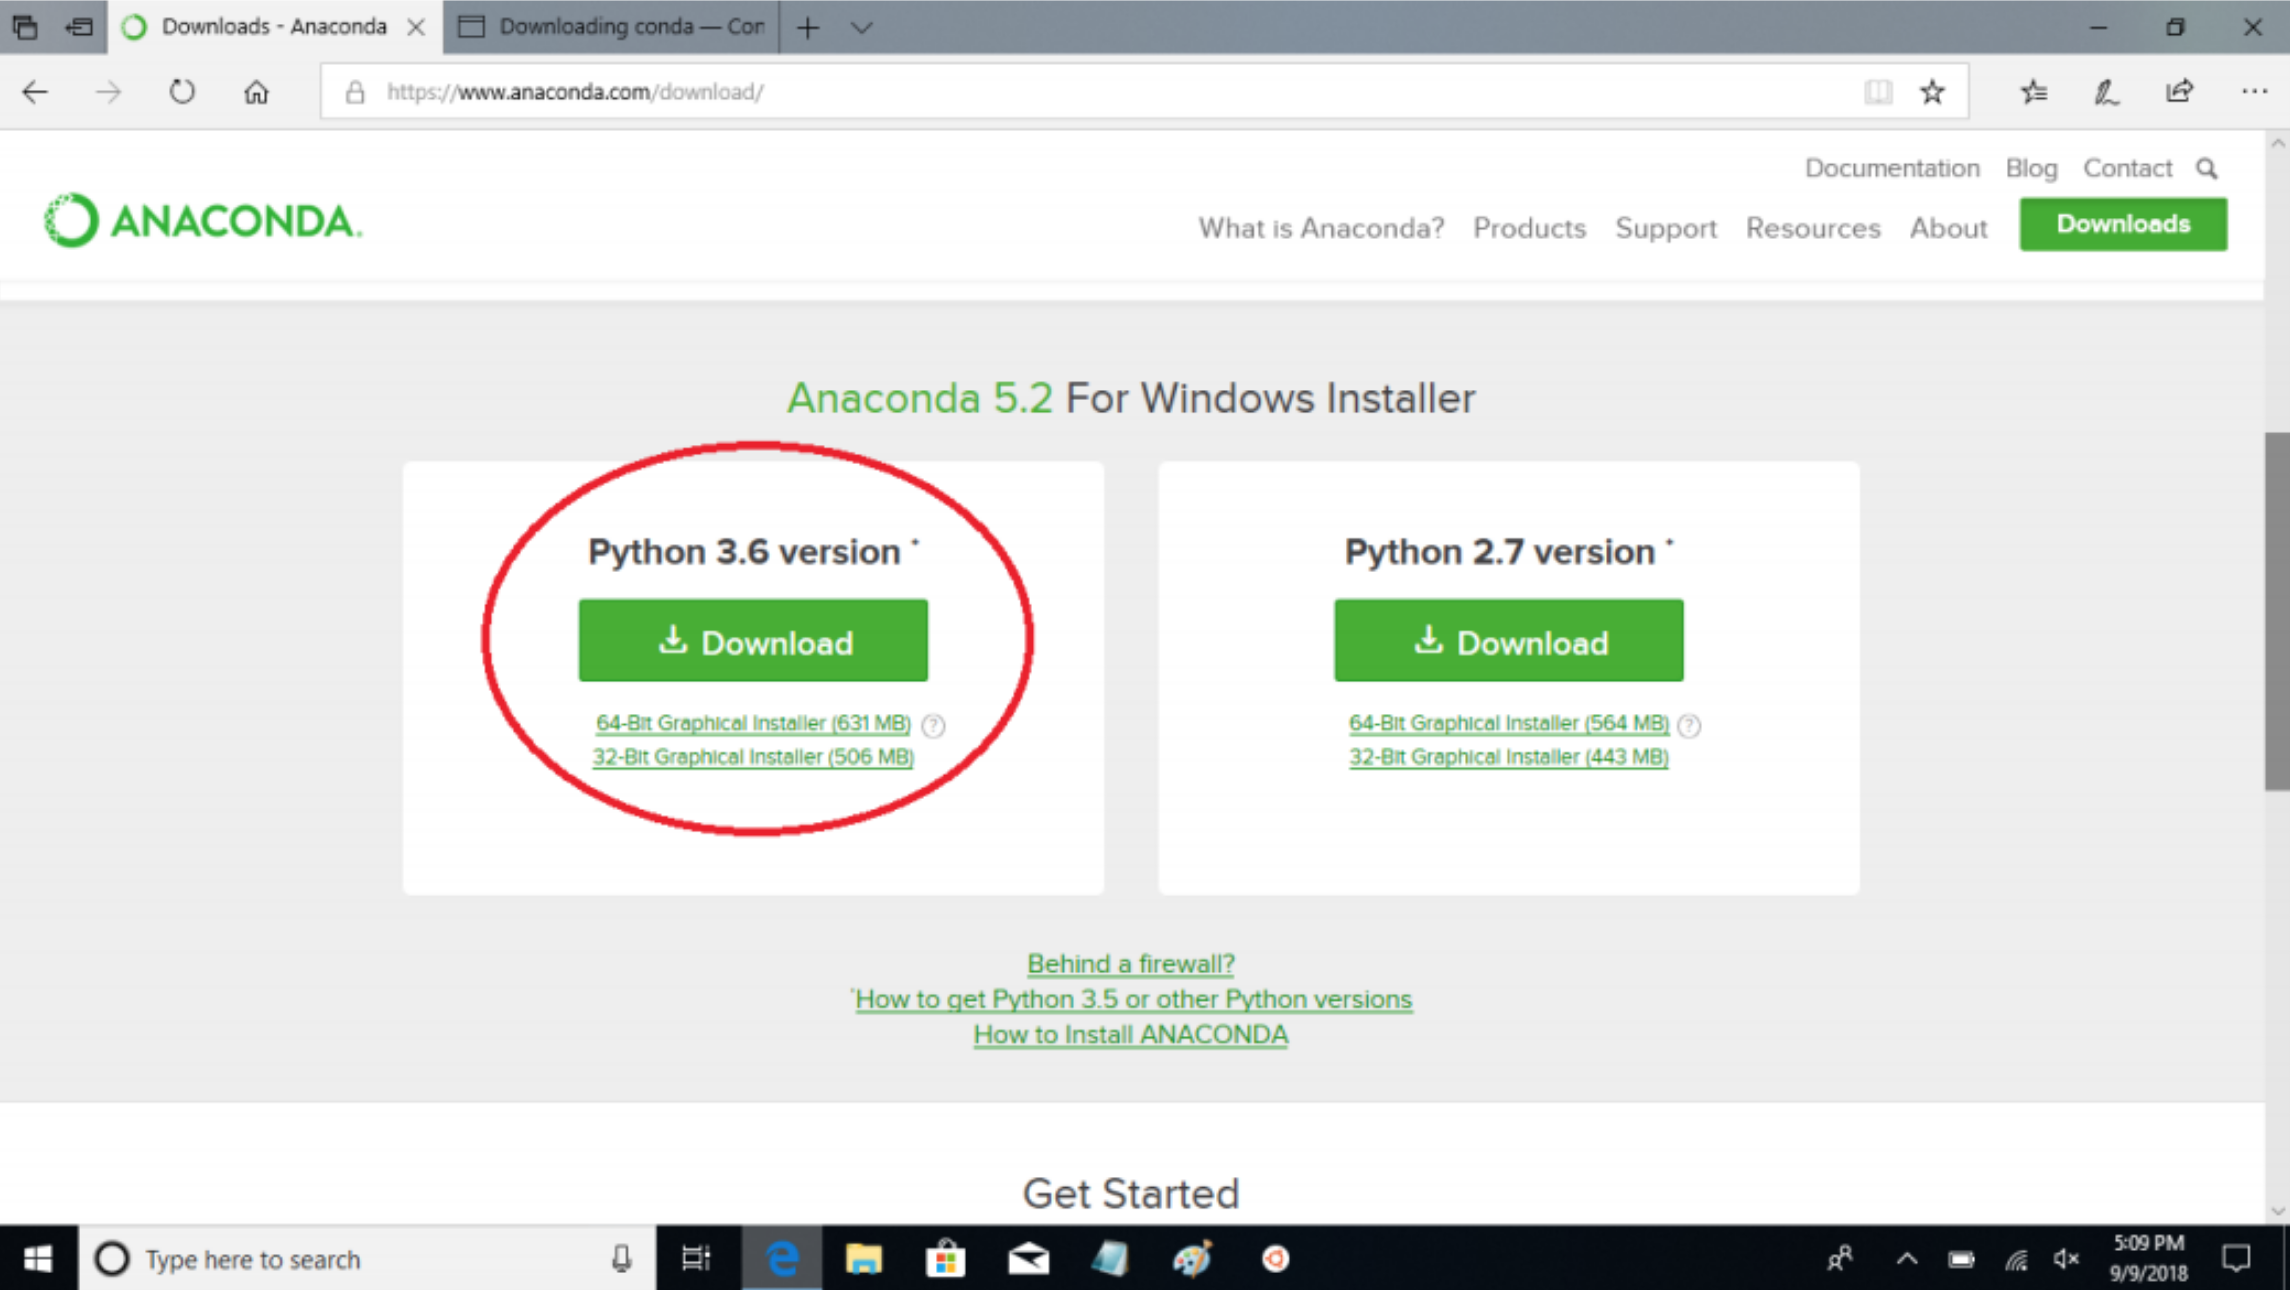
Task: Open the Resources menu
Action: pos(1813,228)
